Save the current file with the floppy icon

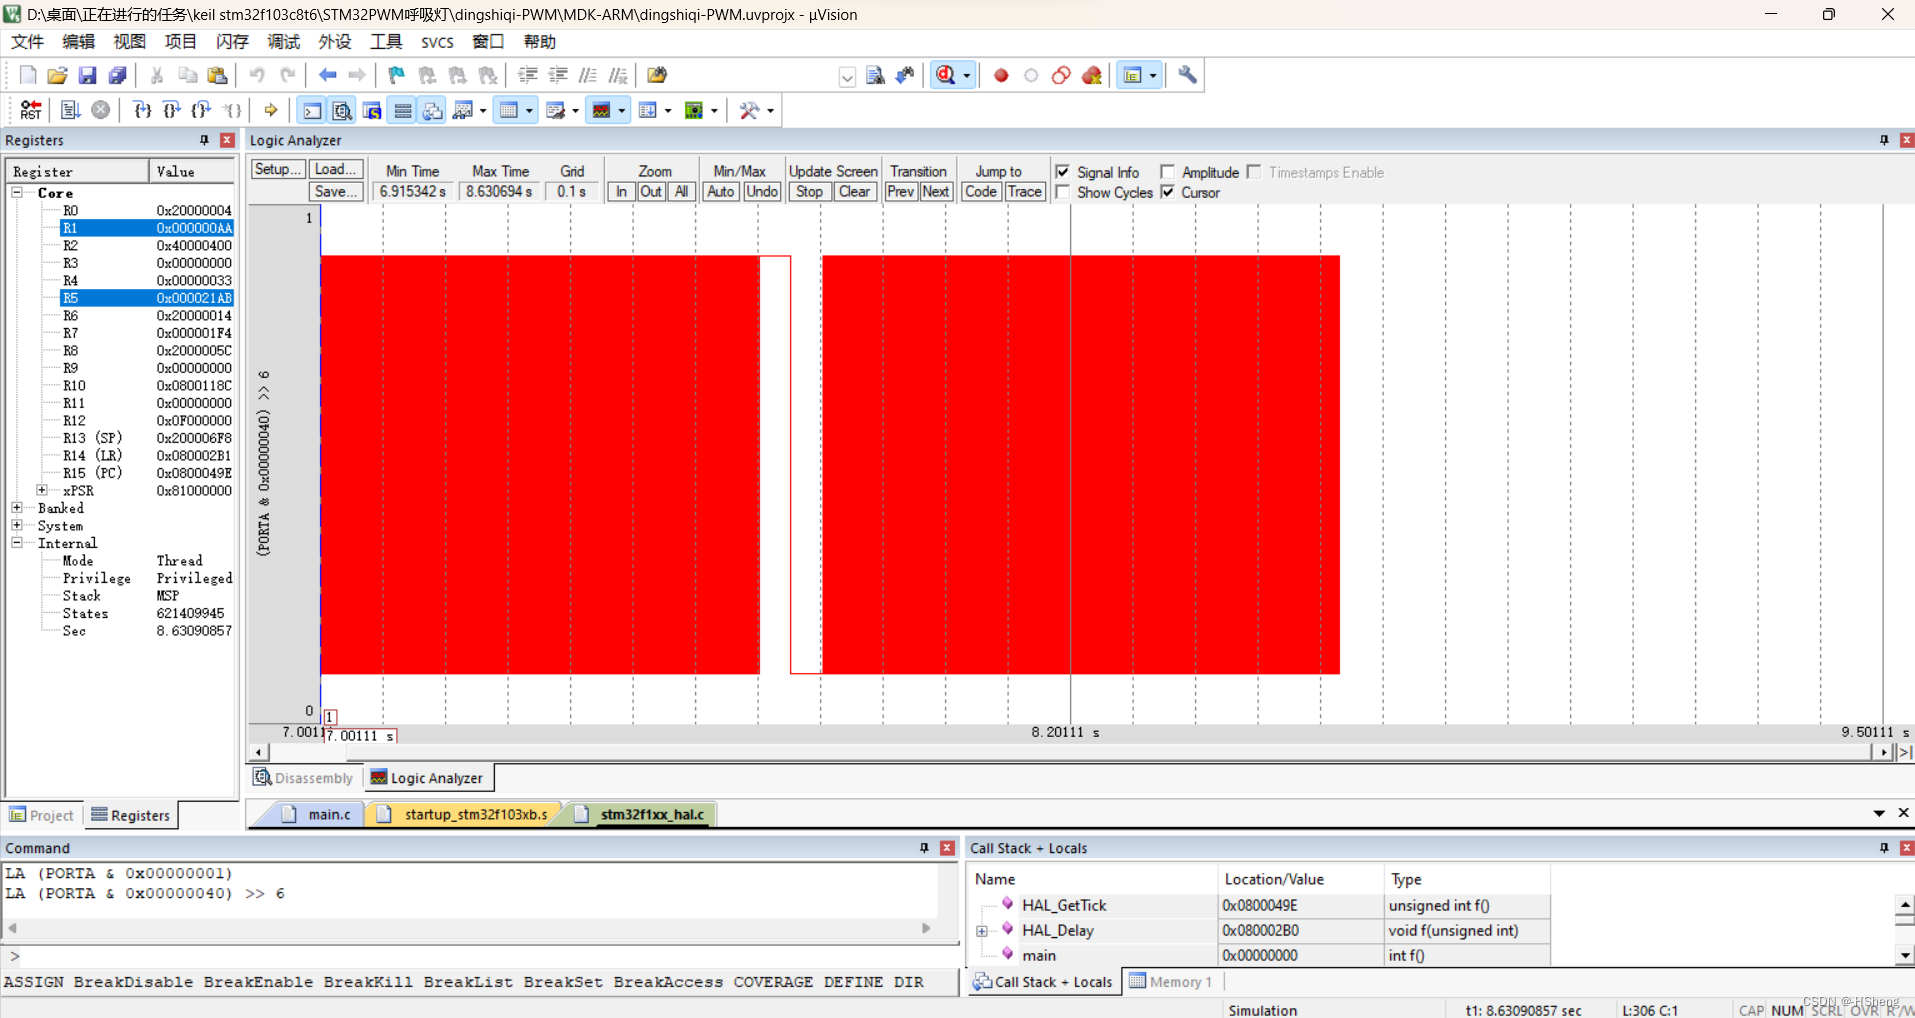tap(88, 75)
